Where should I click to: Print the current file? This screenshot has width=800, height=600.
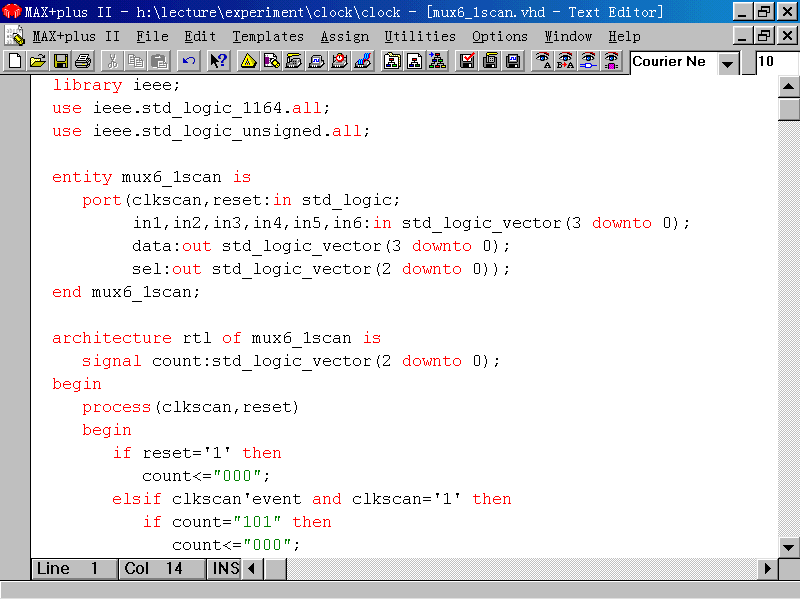point(83,61)
